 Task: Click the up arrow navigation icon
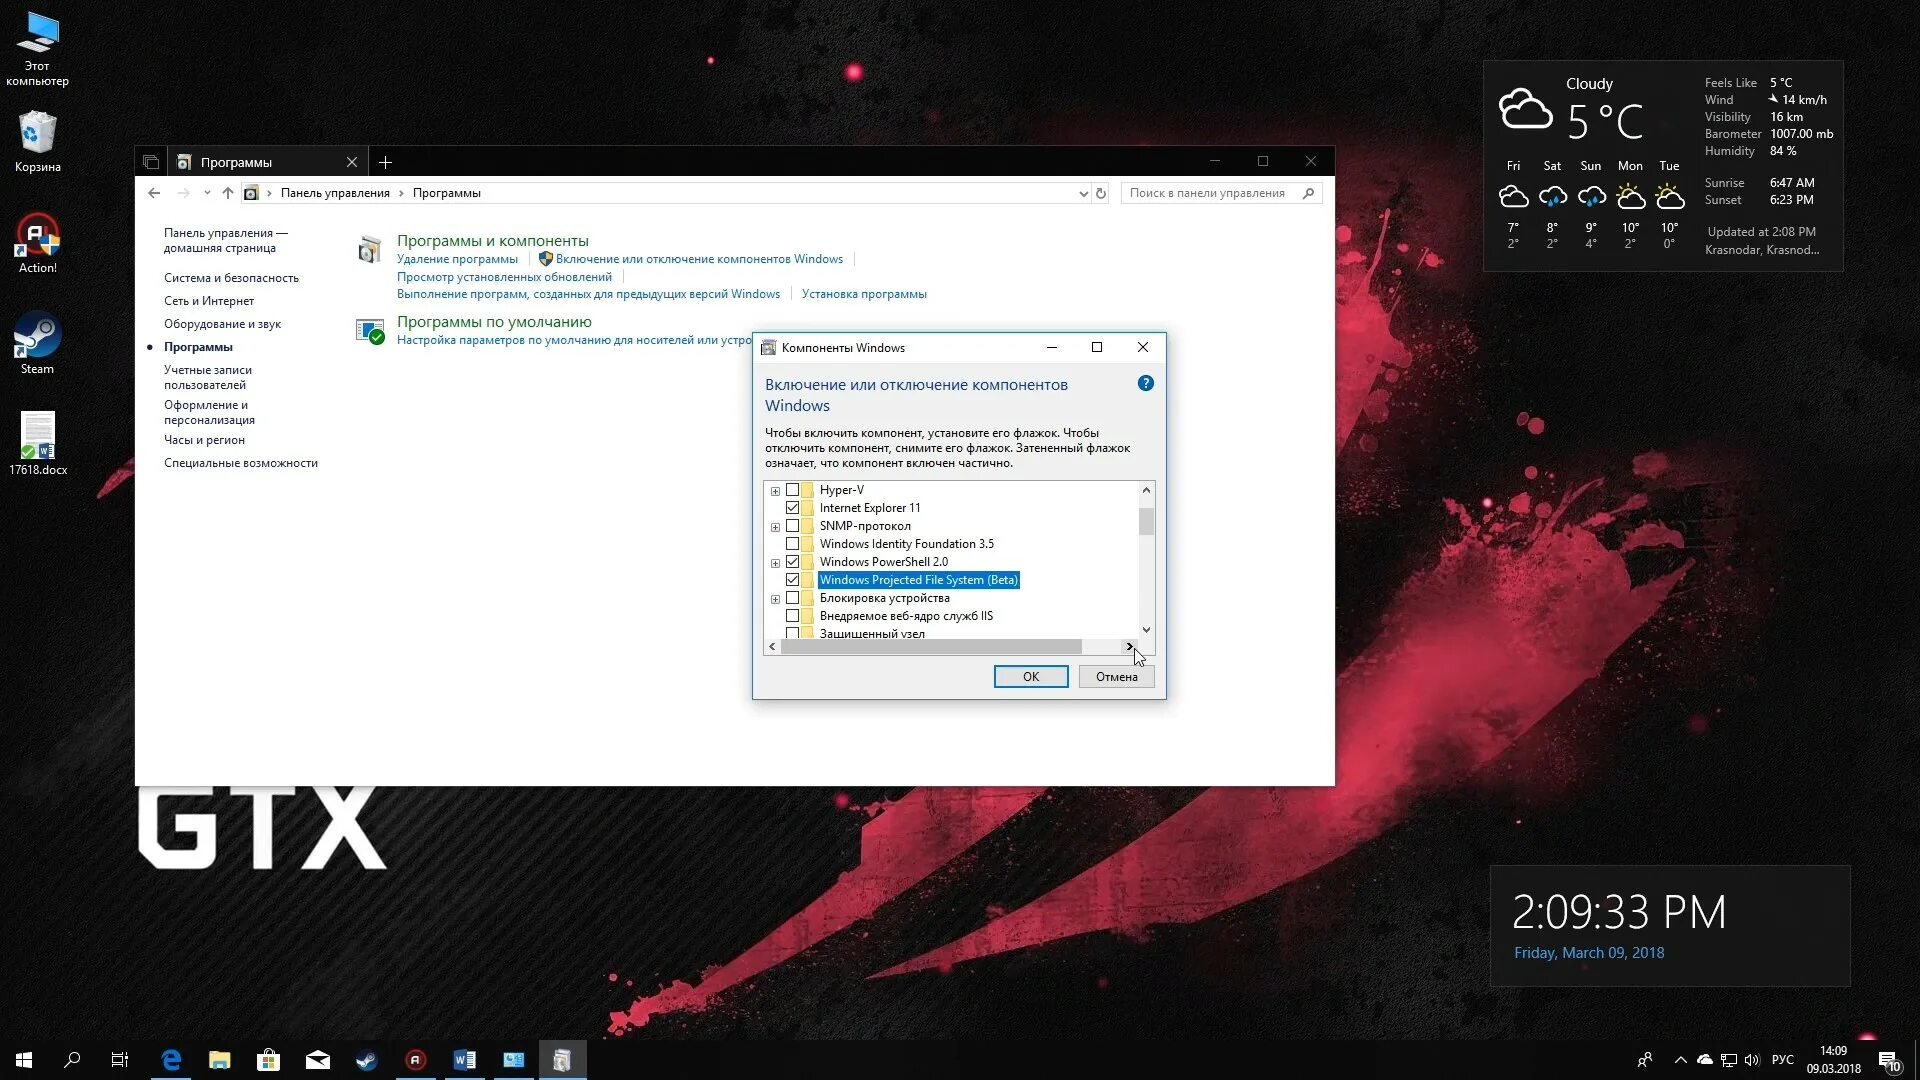228,193
